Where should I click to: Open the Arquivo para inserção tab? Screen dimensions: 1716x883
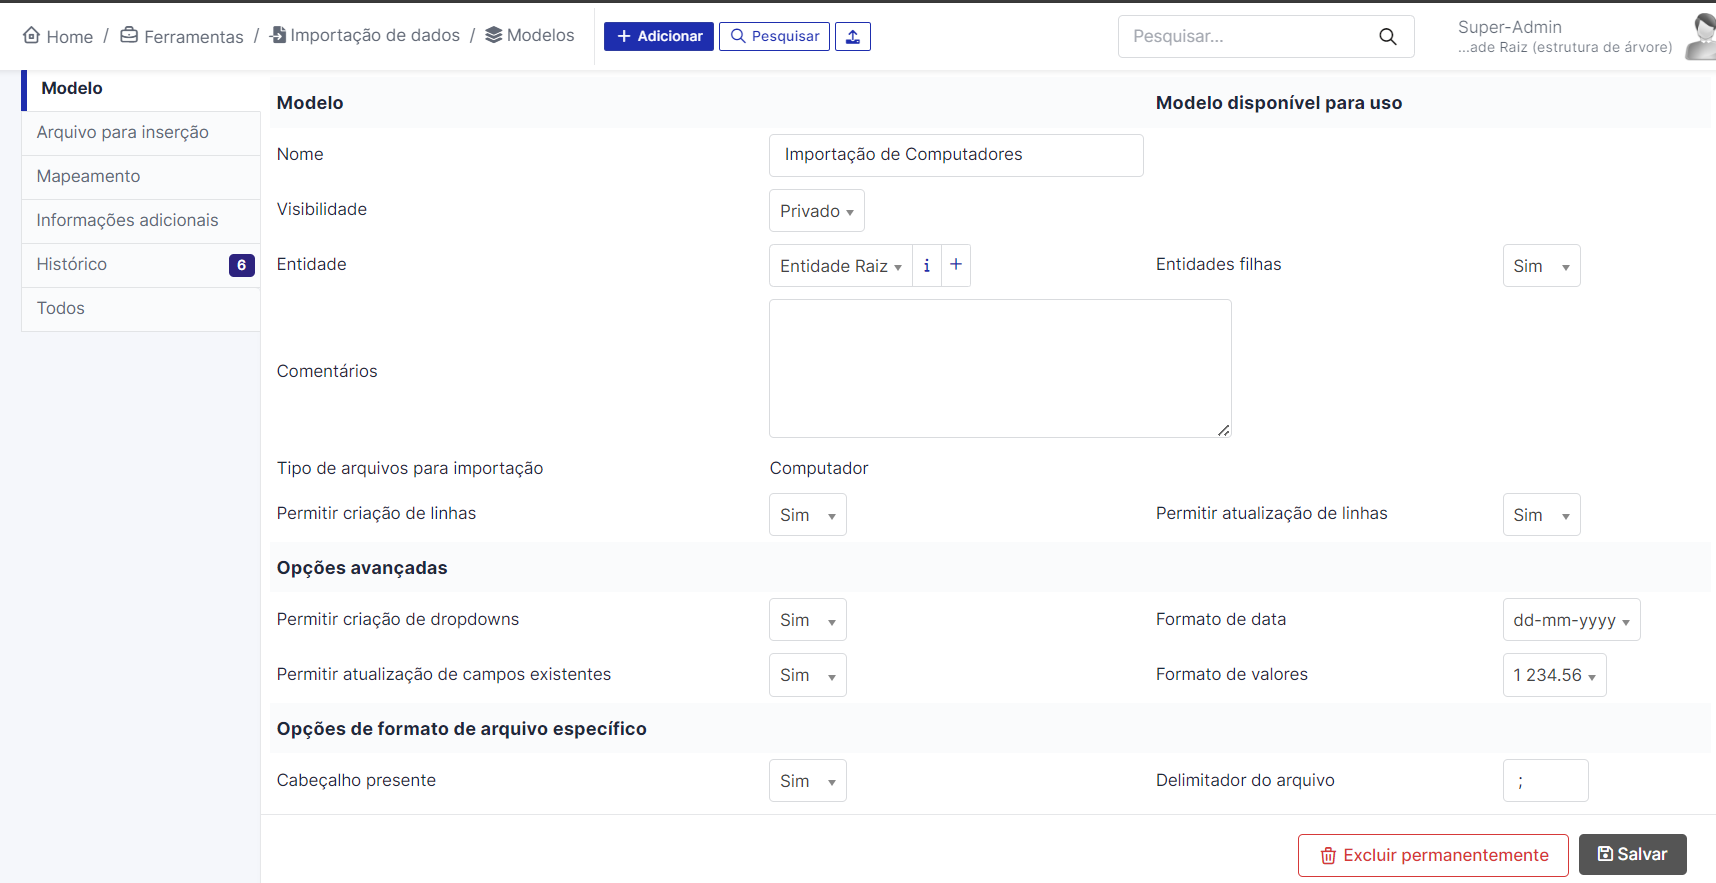[141, 133]
